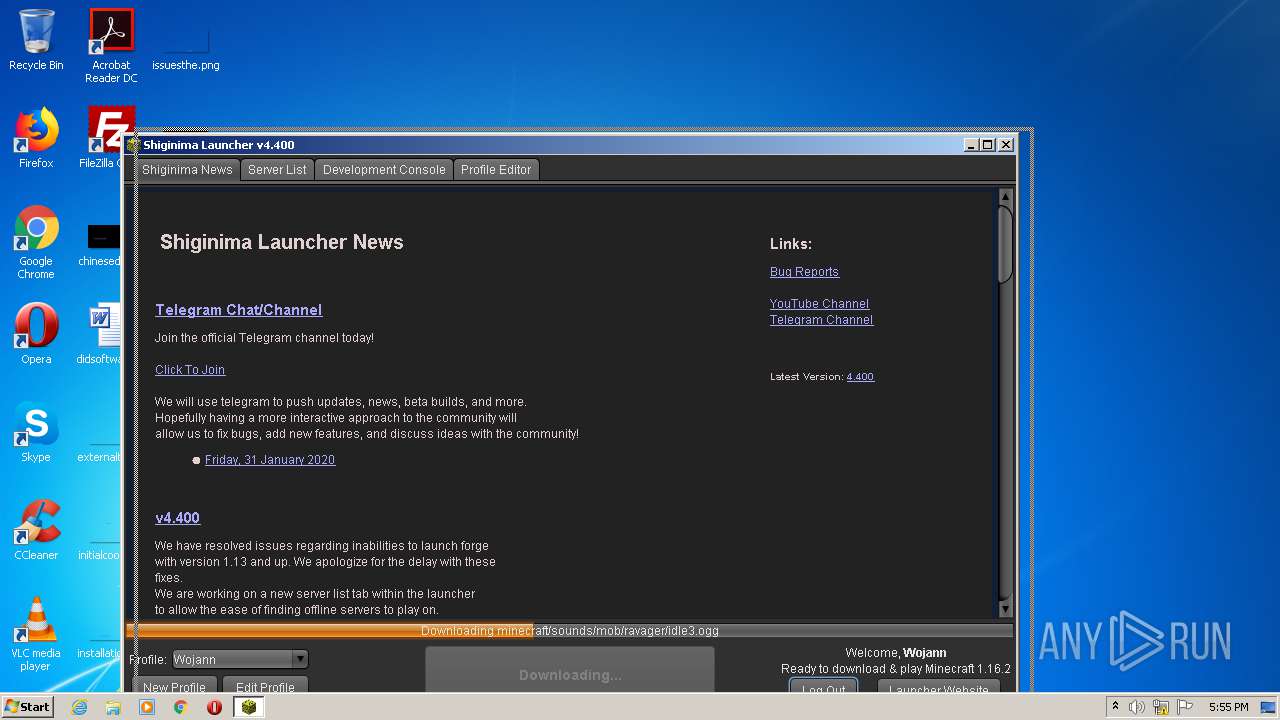Open the Development Console tab
The image size is (1280, 720).
[384, 170]
